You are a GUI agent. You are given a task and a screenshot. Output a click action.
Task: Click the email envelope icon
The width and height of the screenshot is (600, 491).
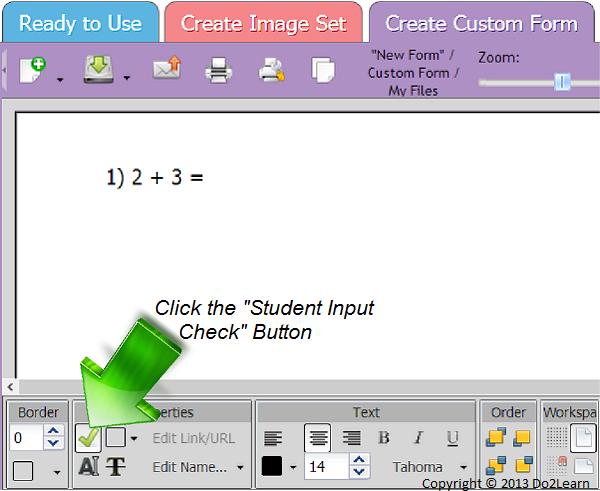click(x=166, y=70)
